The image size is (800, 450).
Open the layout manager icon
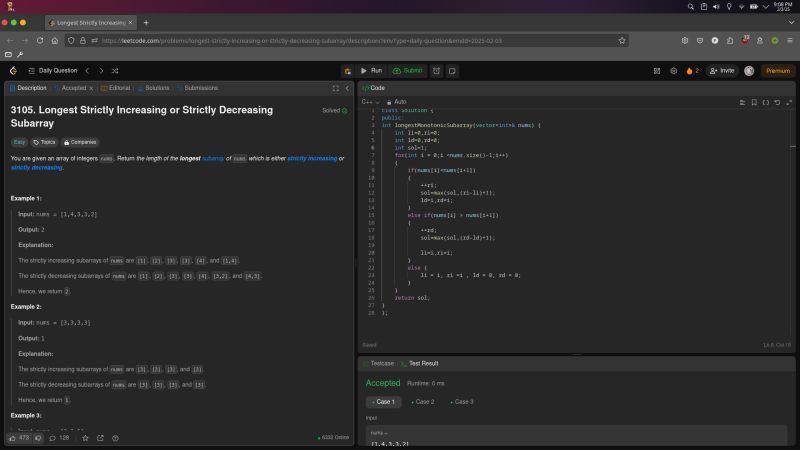click(657, 71)
